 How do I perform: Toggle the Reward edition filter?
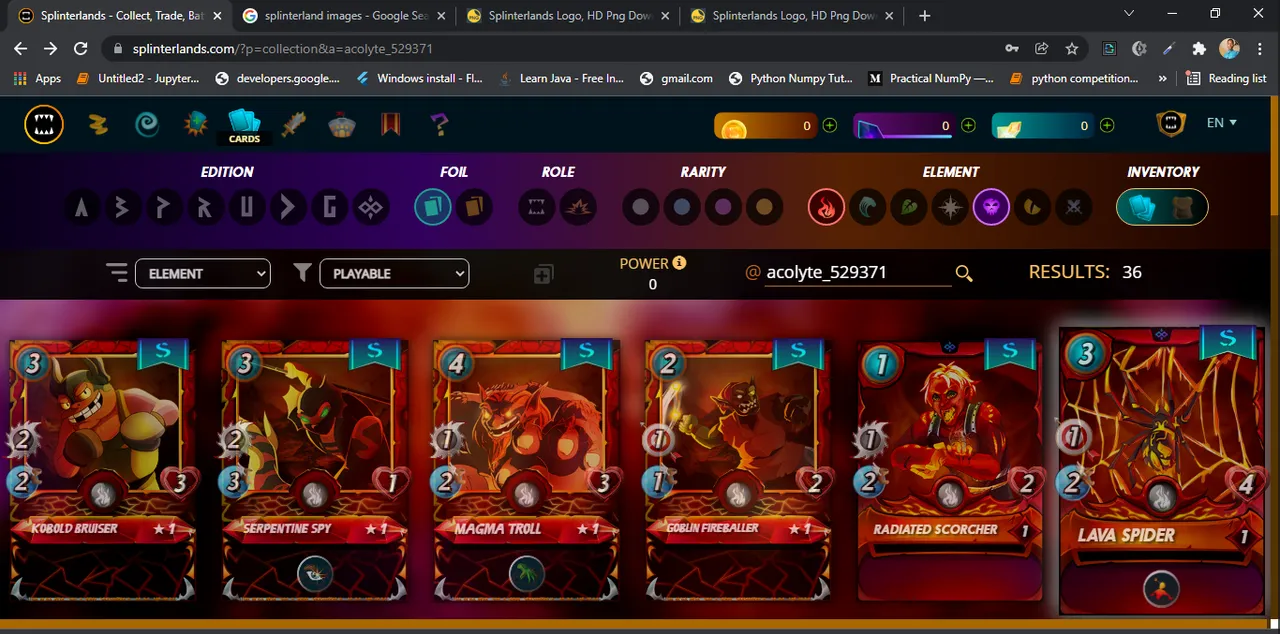coord(205,208)
